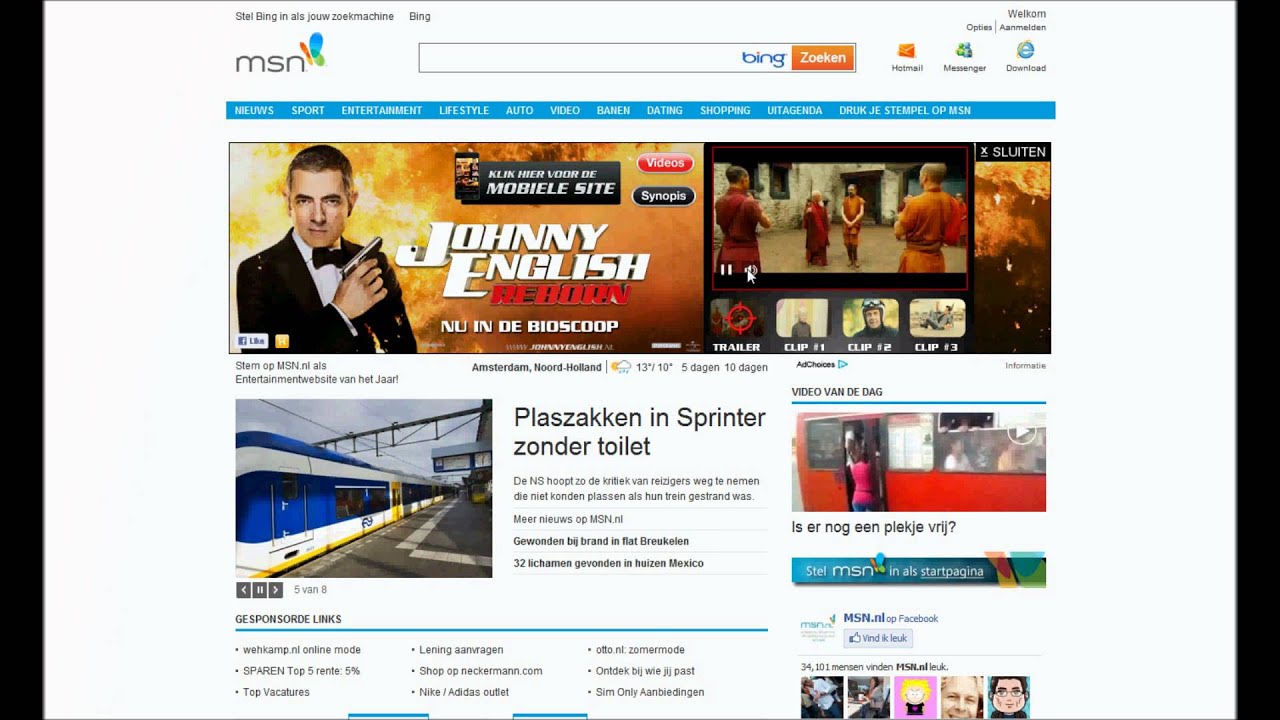
Task: Go to previous news slide
Action: click(243, 590)
